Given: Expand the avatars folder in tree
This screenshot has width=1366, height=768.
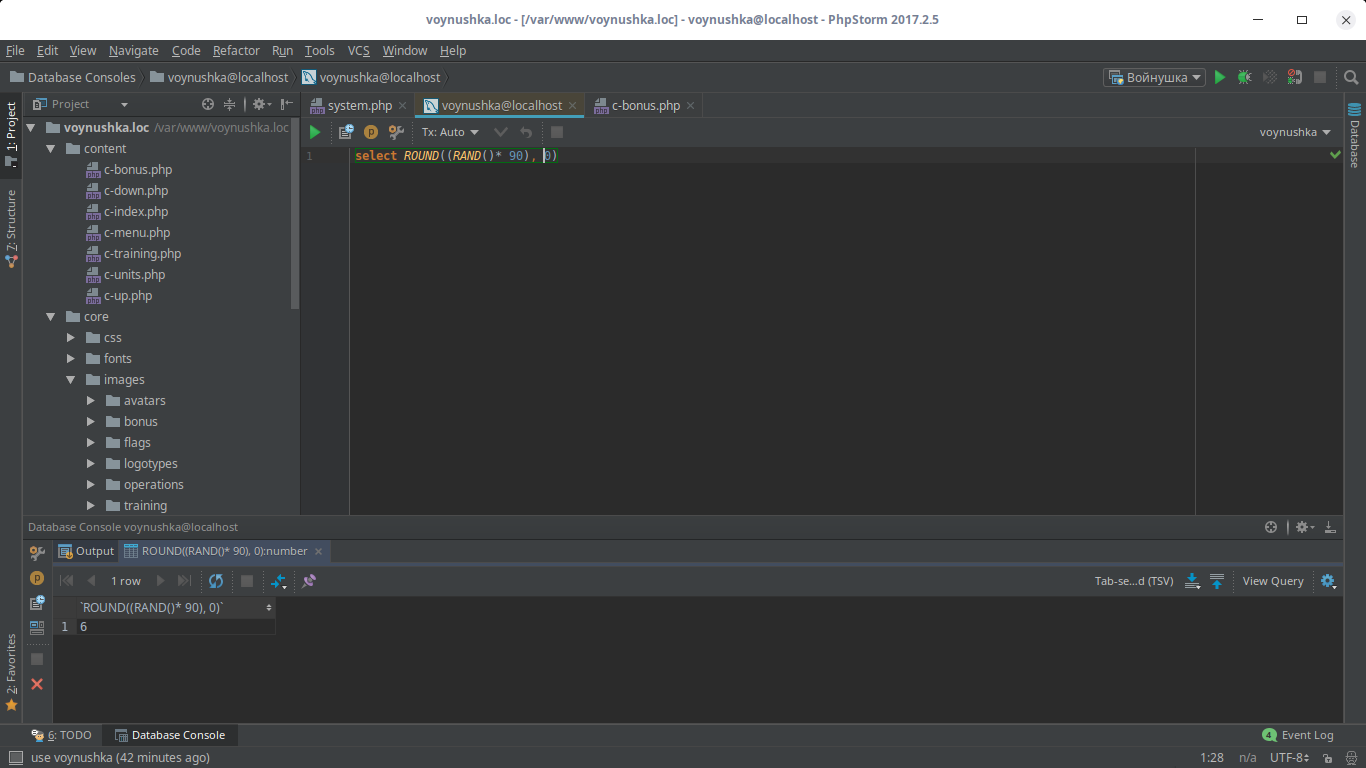Looking at the screenshot, I should [x=91, y=401].
